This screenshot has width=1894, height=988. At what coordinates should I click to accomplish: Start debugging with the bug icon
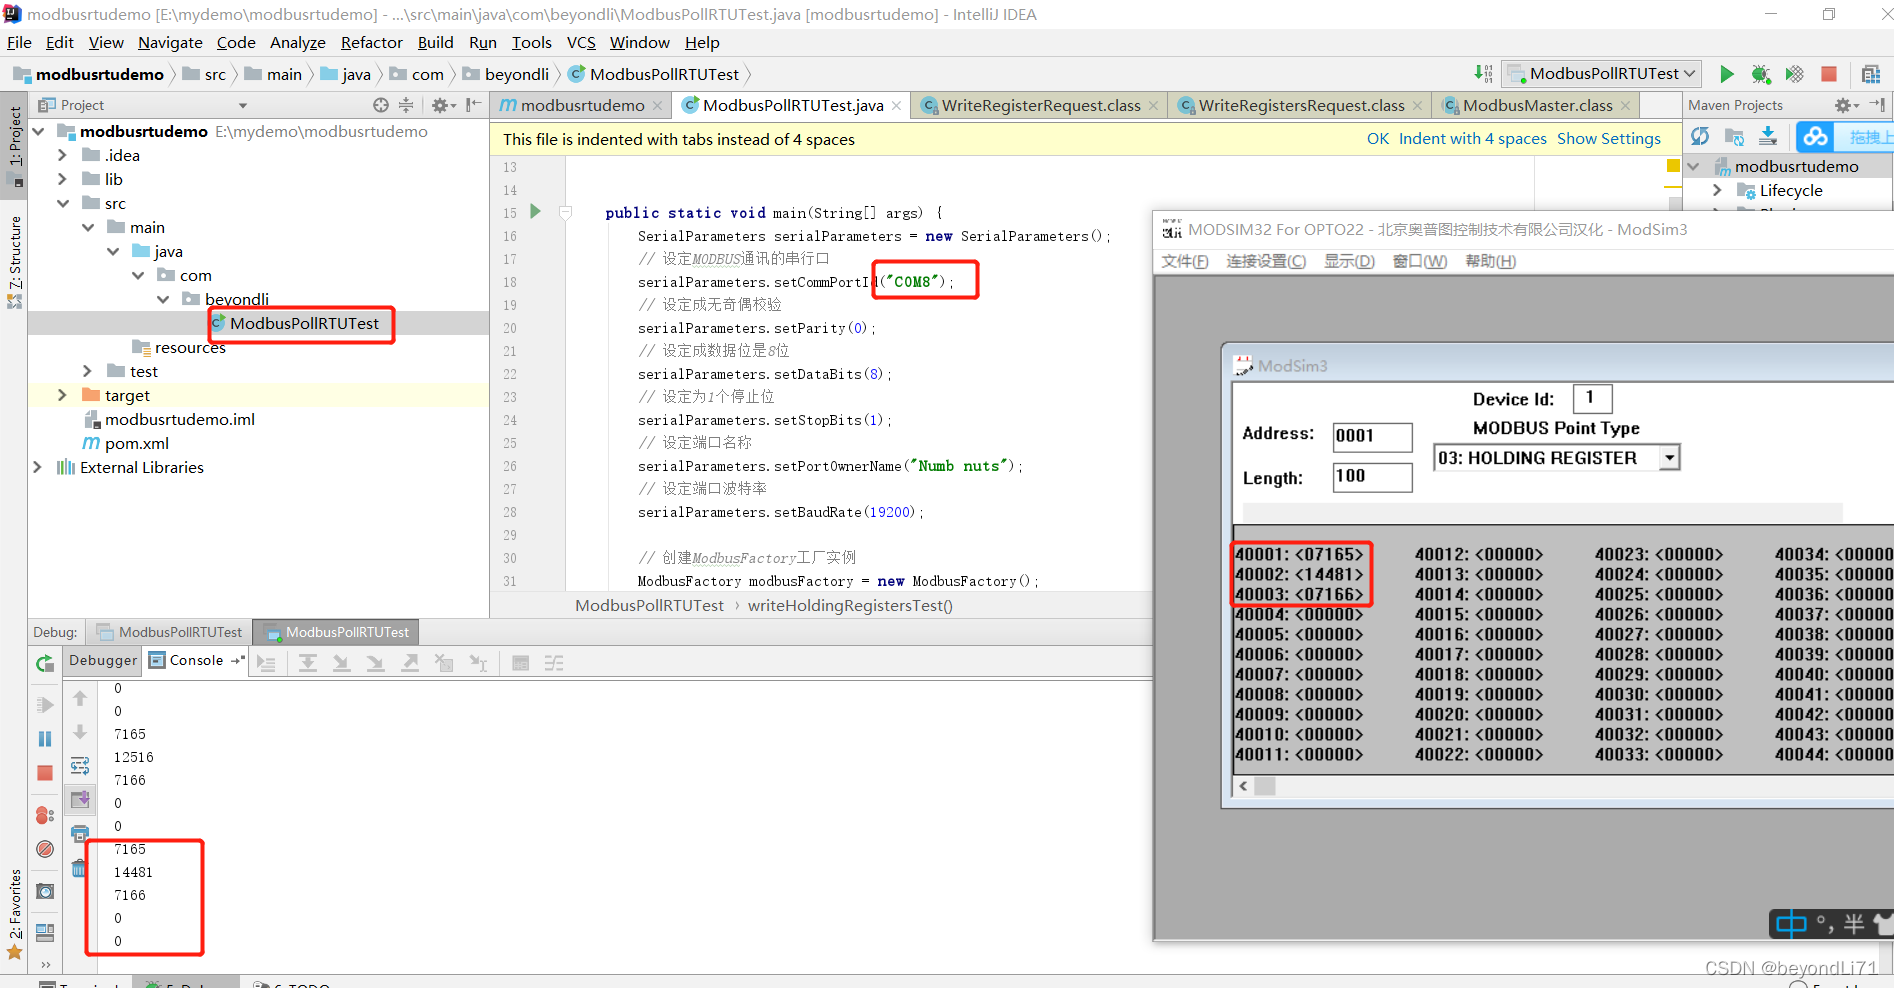pyautogui.click(x=1761, y=74)
